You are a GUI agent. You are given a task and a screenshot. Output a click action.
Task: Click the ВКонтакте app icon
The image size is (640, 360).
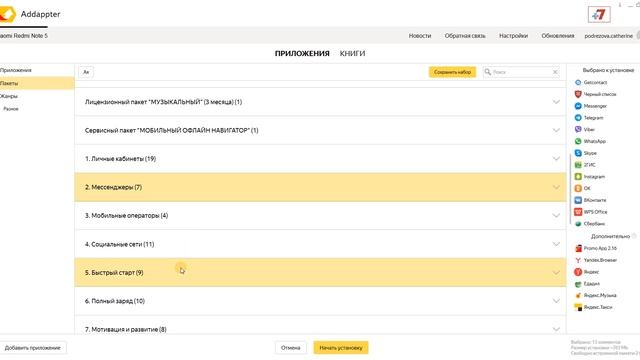(x=578, y=200)
